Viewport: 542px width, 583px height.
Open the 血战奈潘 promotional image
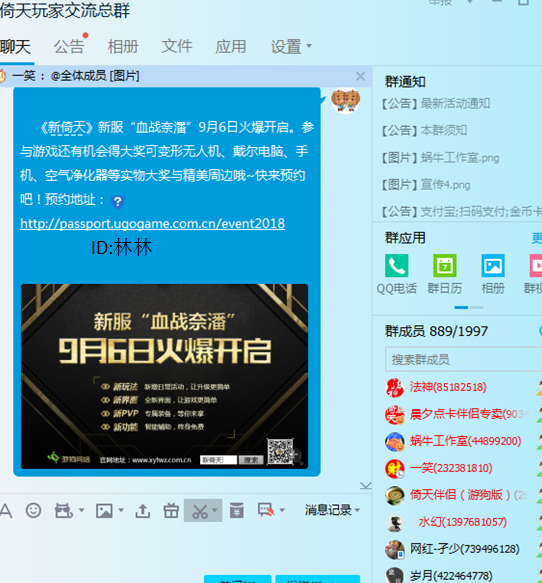click(164, 376)
